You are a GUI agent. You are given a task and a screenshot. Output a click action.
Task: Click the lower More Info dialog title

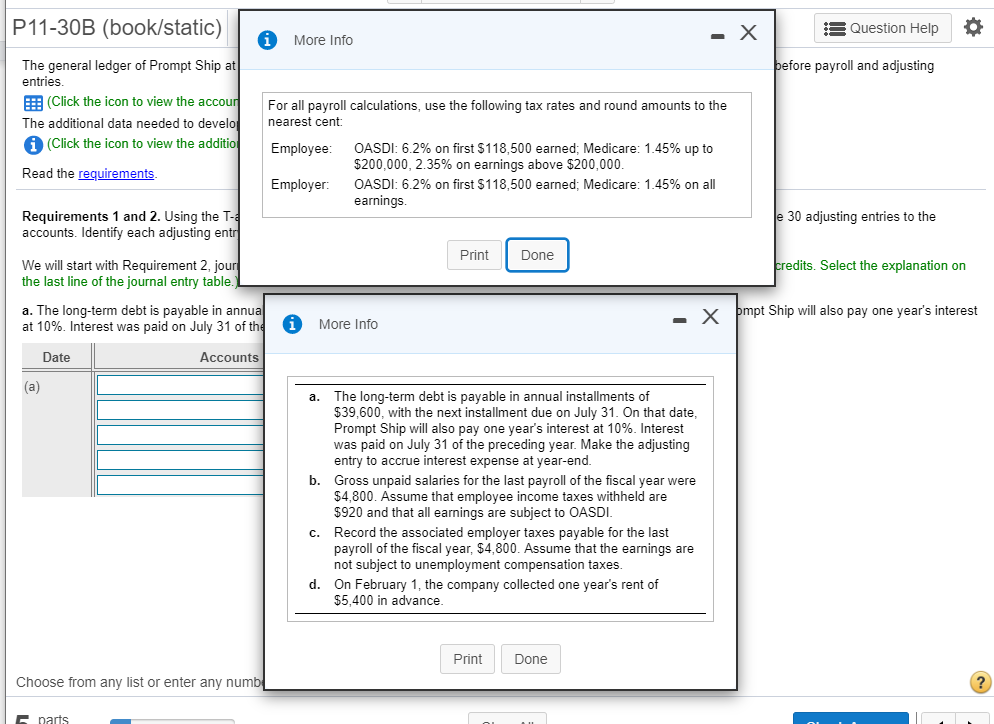point(348,324)
